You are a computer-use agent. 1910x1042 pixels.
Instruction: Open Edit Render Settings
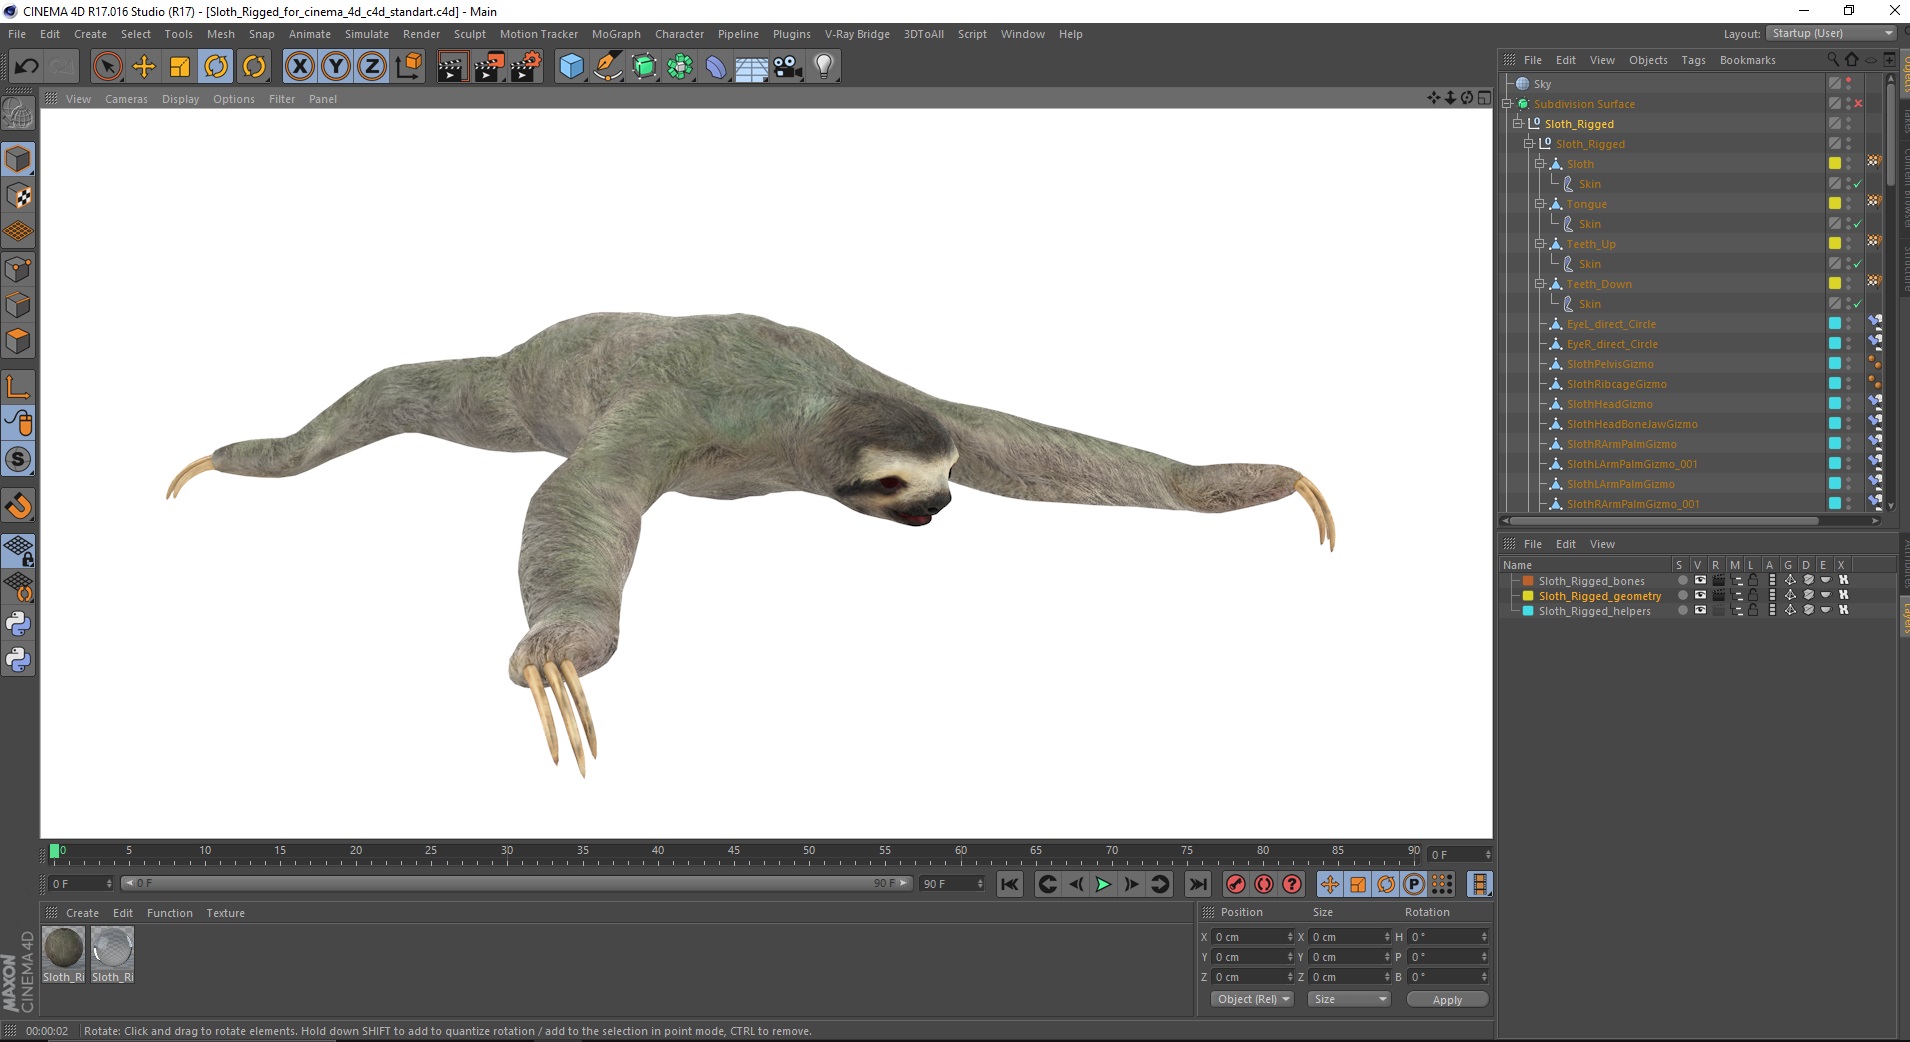point(526,67)
